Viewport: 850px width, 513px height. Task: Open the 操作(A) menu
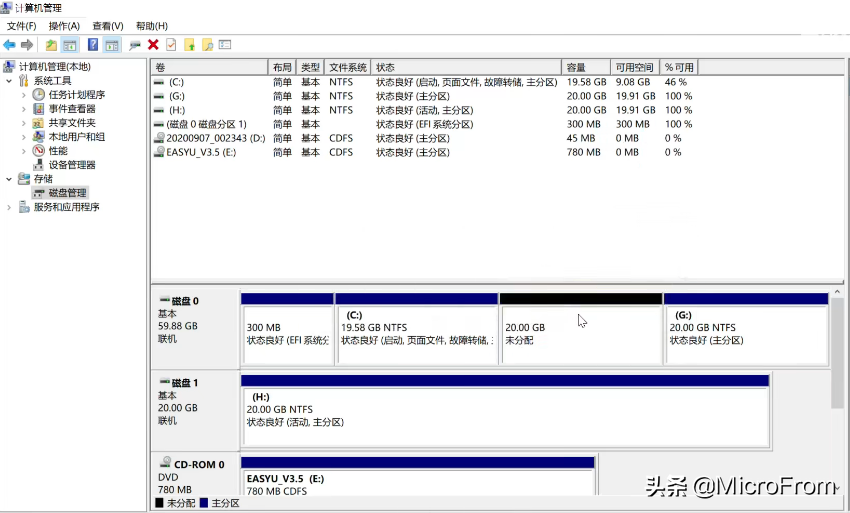[x=64, y=26]
